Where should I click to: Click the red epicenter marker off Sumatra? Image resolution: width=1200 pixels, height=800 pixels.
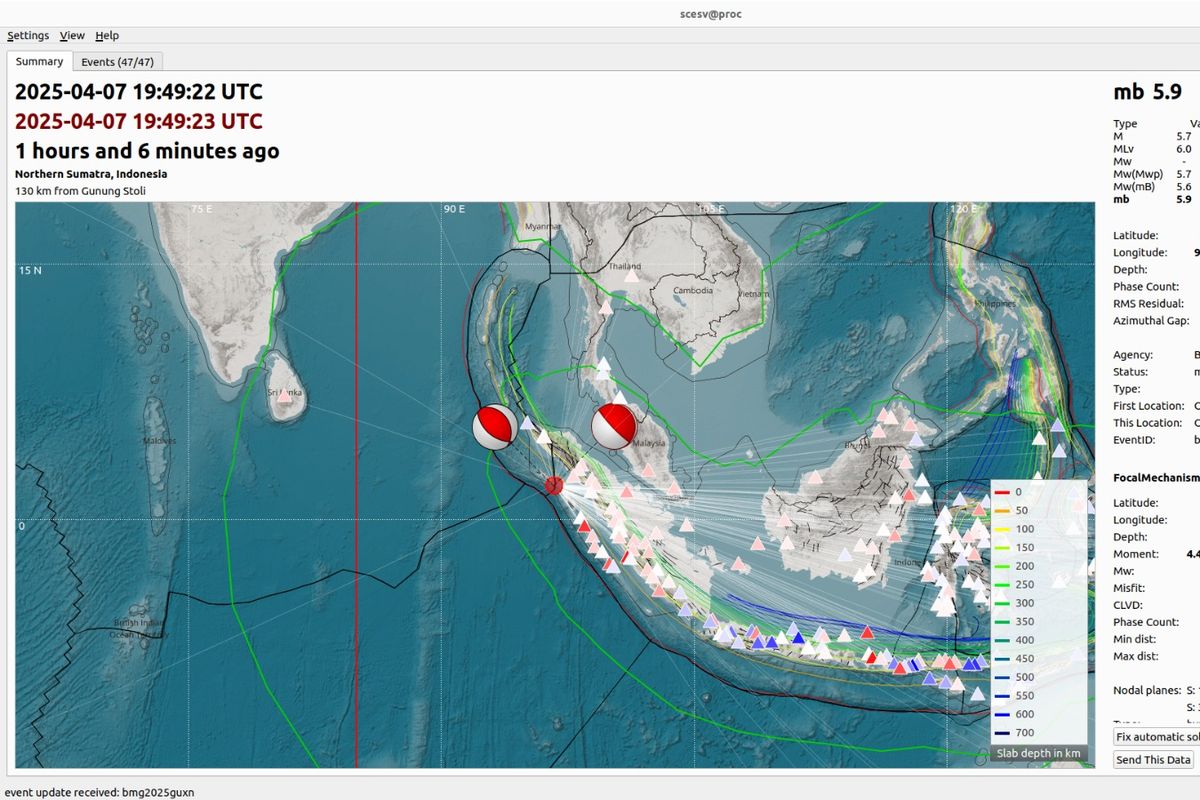click(554, 486)
